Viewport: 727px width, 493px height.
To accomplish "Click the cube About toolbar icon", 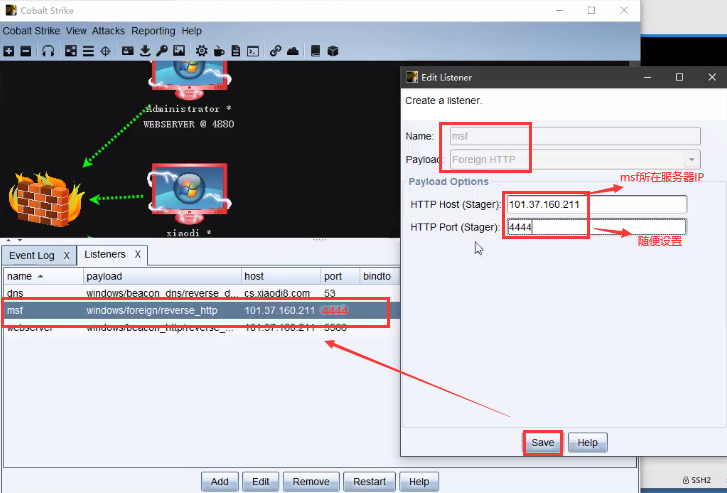I will pyautogui.click(x=333, y=51).
